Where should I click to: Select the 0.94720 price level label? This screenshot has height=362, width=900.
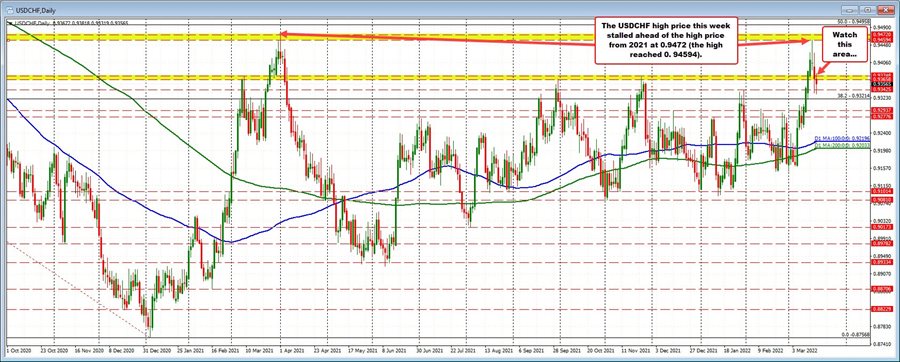point(881,35)
